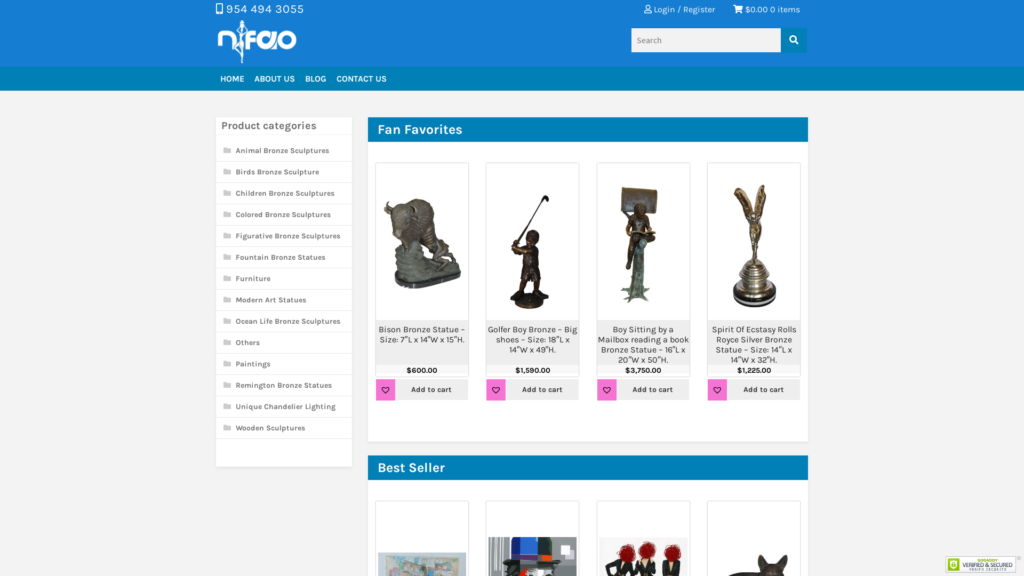This screenshot has height=576, width=1024.
Task: Go to the HOME menu item
Action: 232,79
